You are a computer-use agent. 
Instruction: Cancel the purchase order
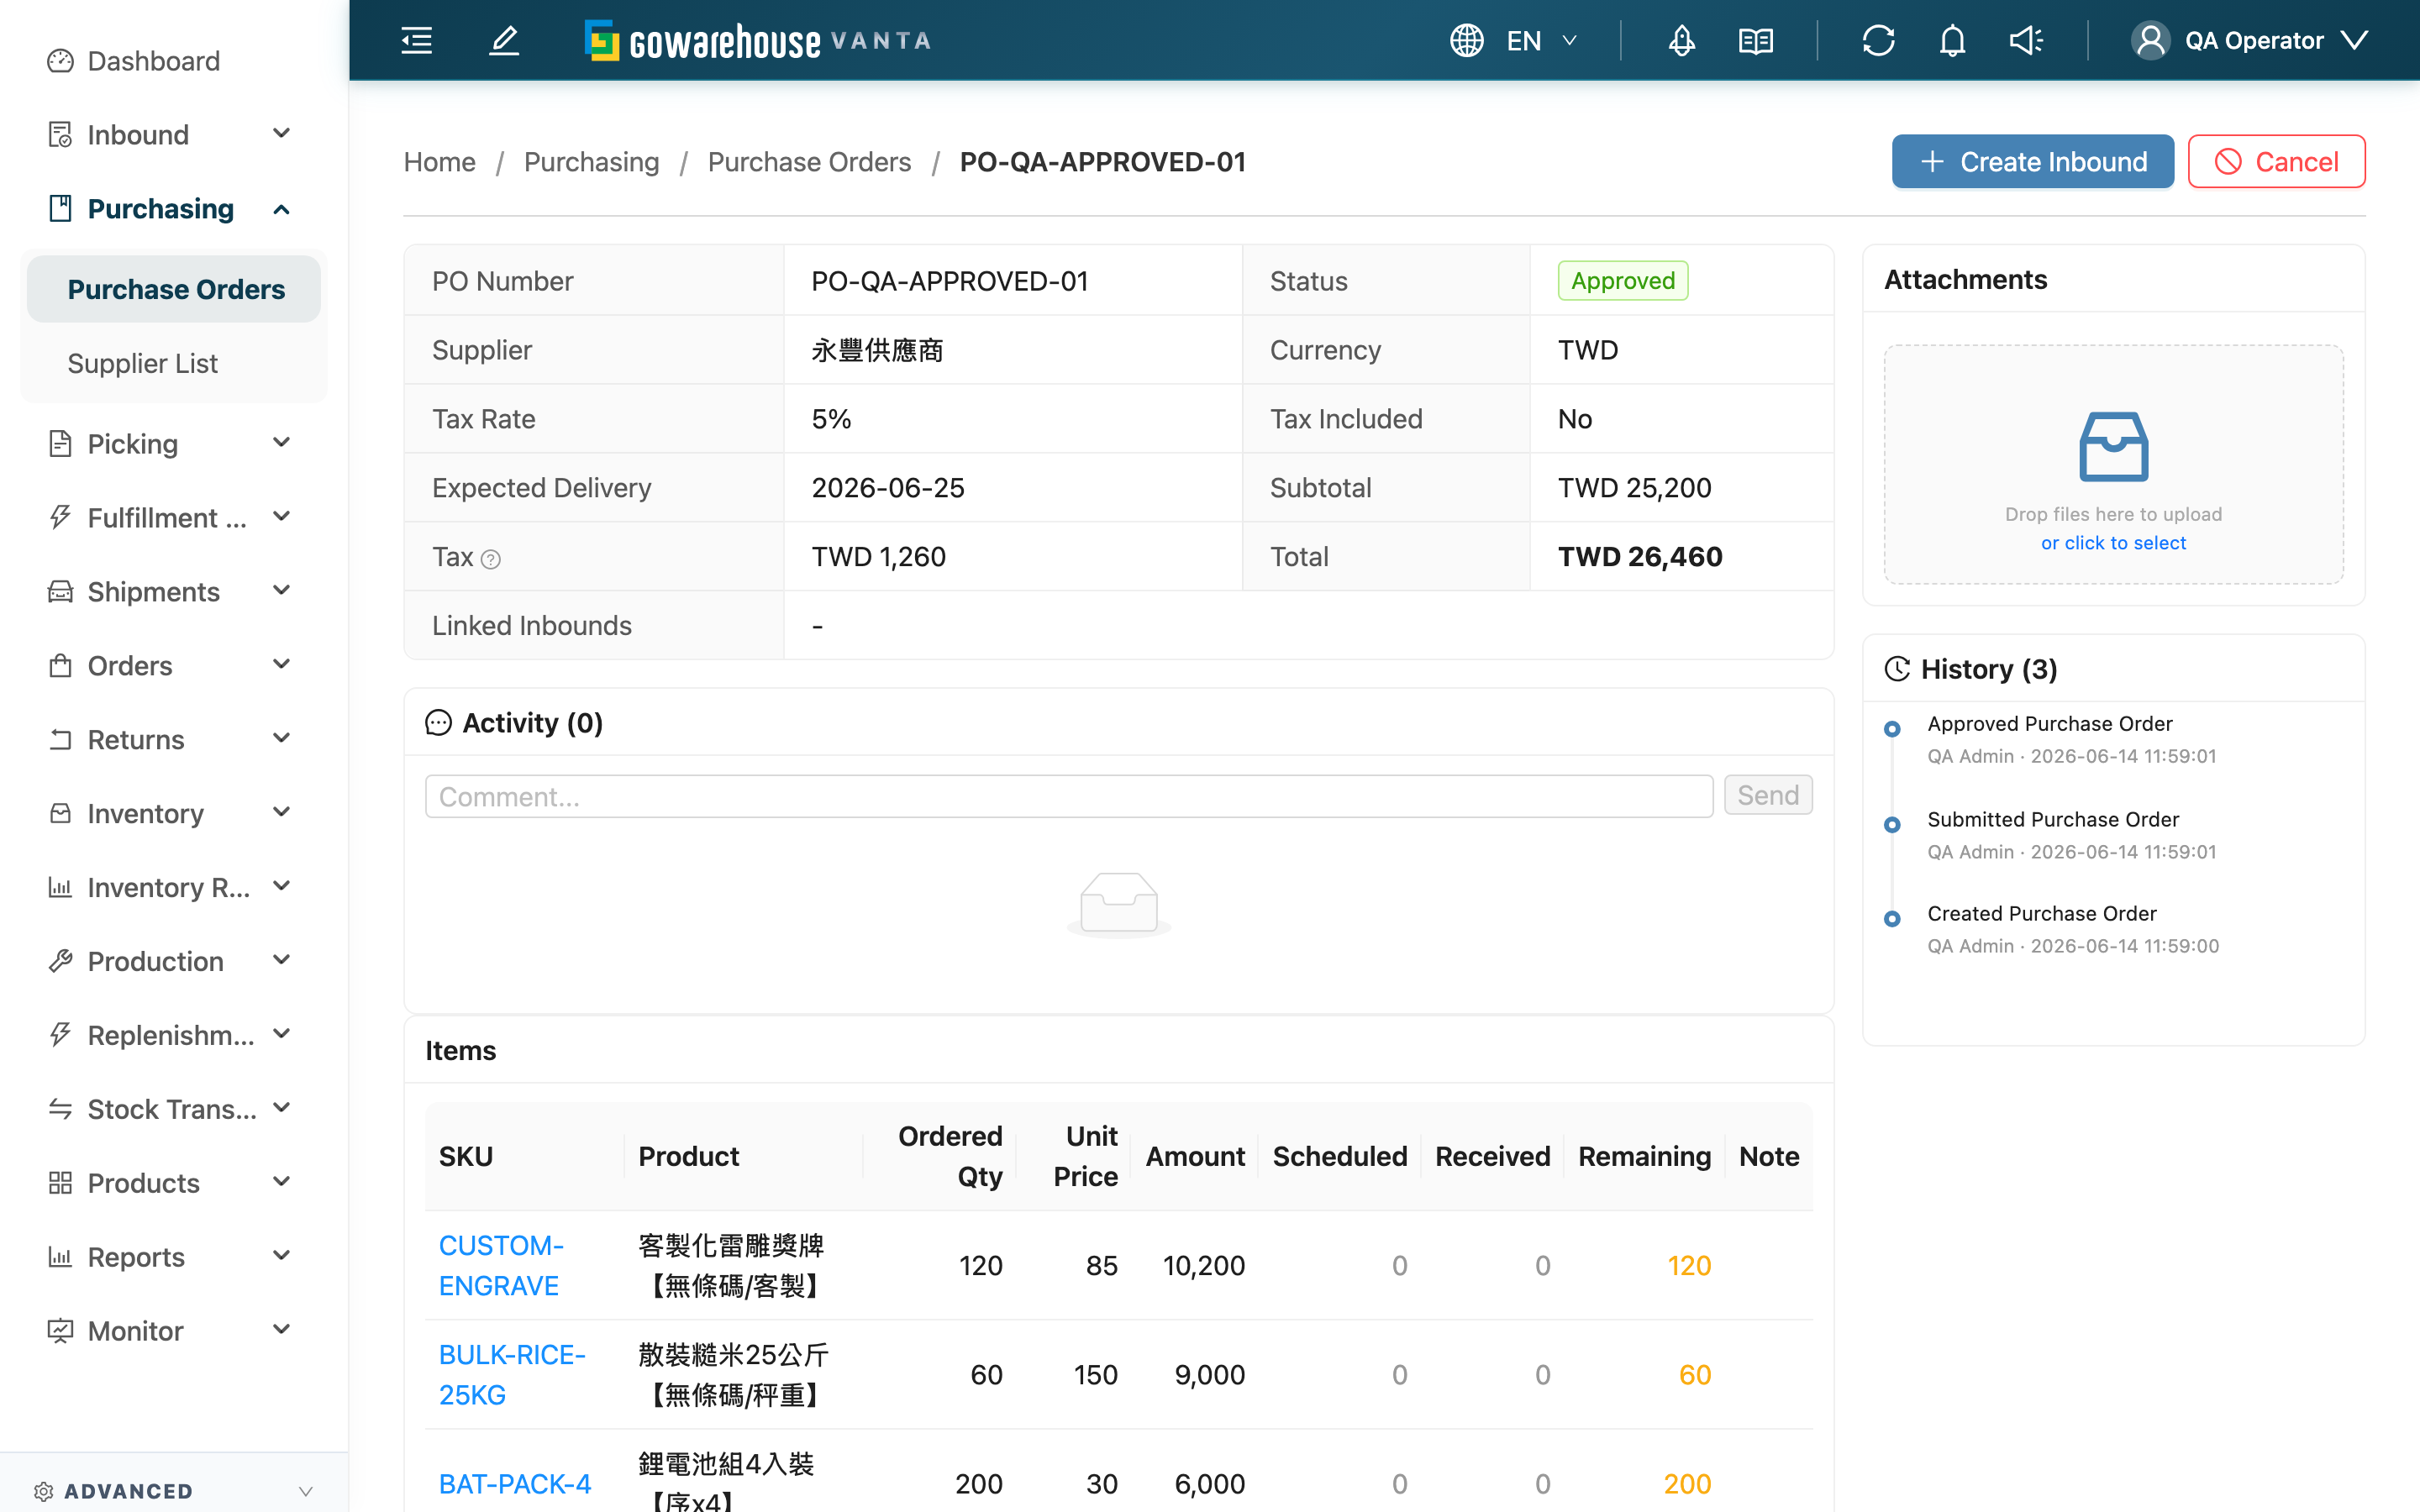coord(2276,161)
